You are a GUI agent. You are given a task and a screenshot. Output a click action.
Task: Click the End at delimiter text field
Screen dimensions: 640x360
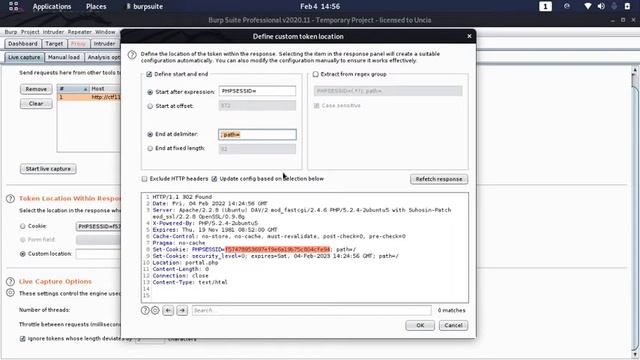pyautogui.click(x=257, y=134)
